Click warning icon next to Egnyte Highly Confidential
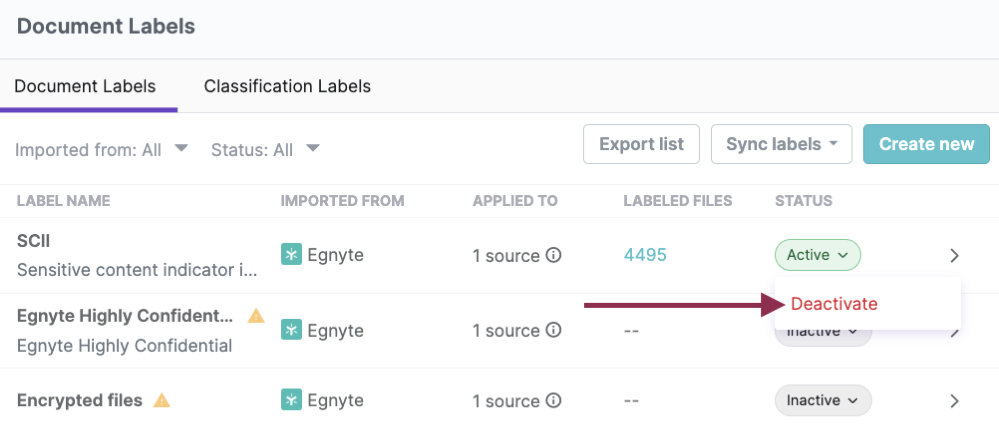Viewport: 999px width, 432px height. point(256,316)
